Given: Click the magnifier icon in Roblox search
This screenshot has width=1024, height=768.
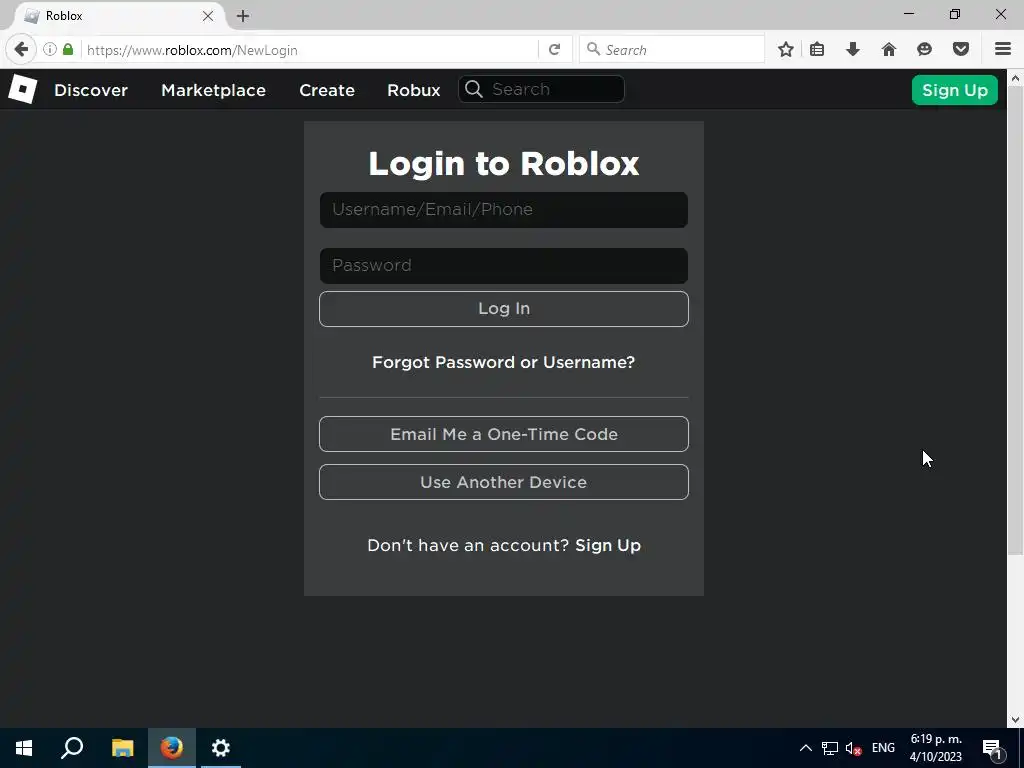Looking at the screenshot, I should (474, 89).
